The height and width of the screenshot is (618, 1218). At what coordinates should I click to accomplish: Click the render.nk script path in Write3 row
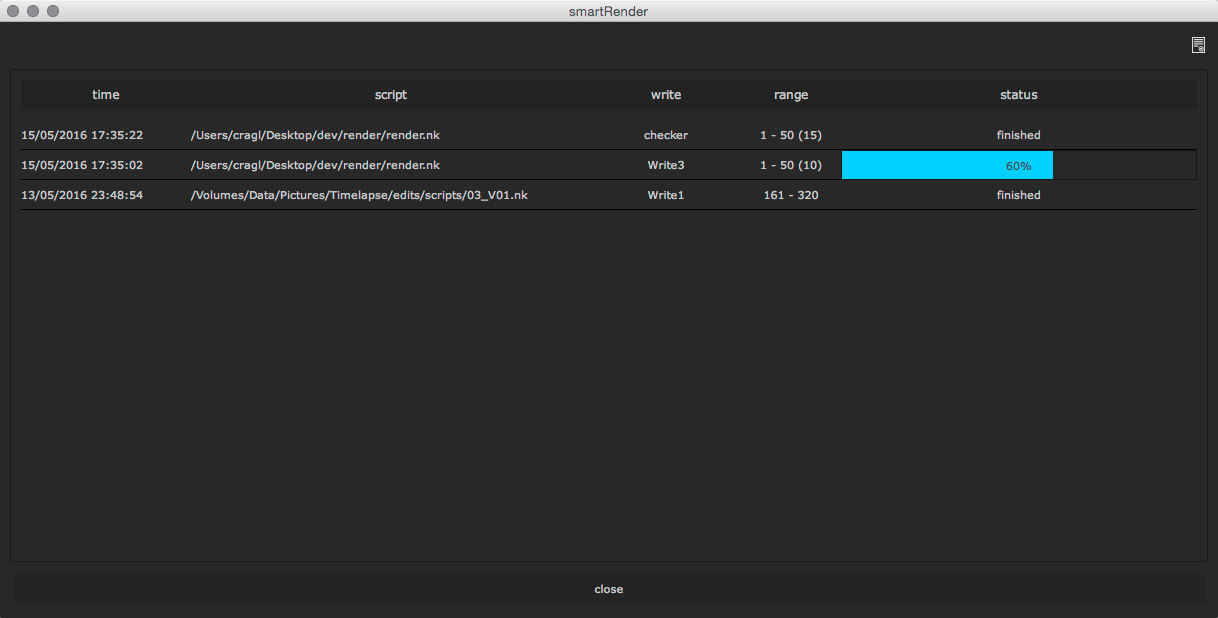pyautogui.click(x=315, y=165)
